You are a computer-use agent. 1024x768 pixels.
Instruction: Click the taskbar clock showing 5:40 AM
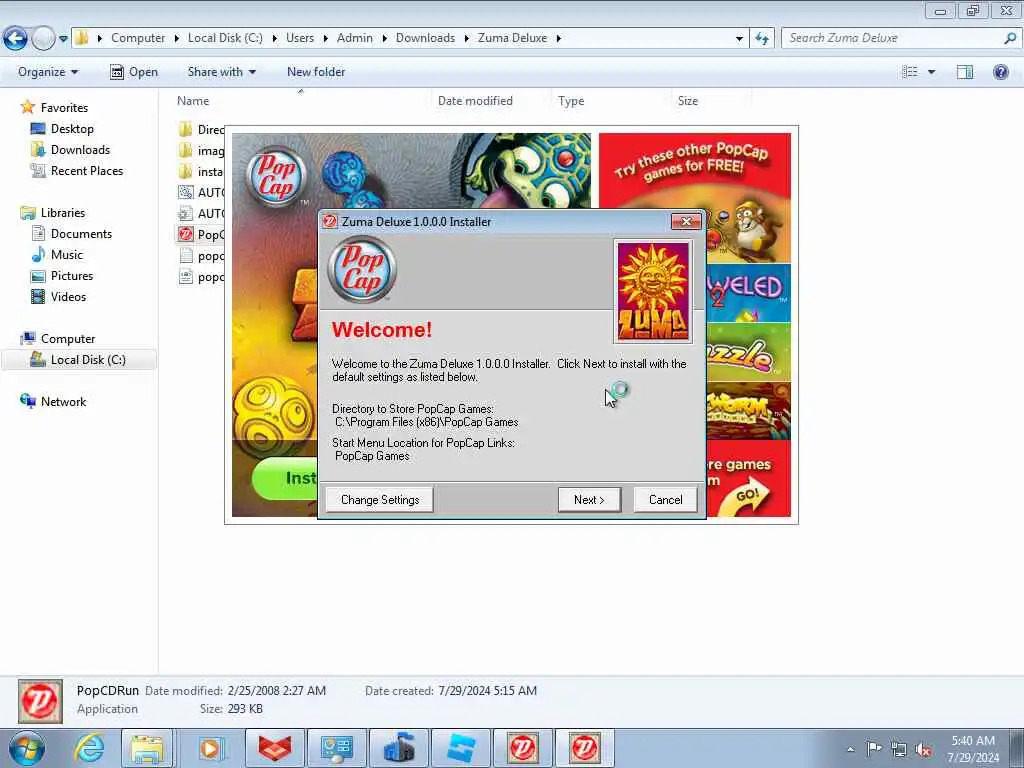coord(973,748)
